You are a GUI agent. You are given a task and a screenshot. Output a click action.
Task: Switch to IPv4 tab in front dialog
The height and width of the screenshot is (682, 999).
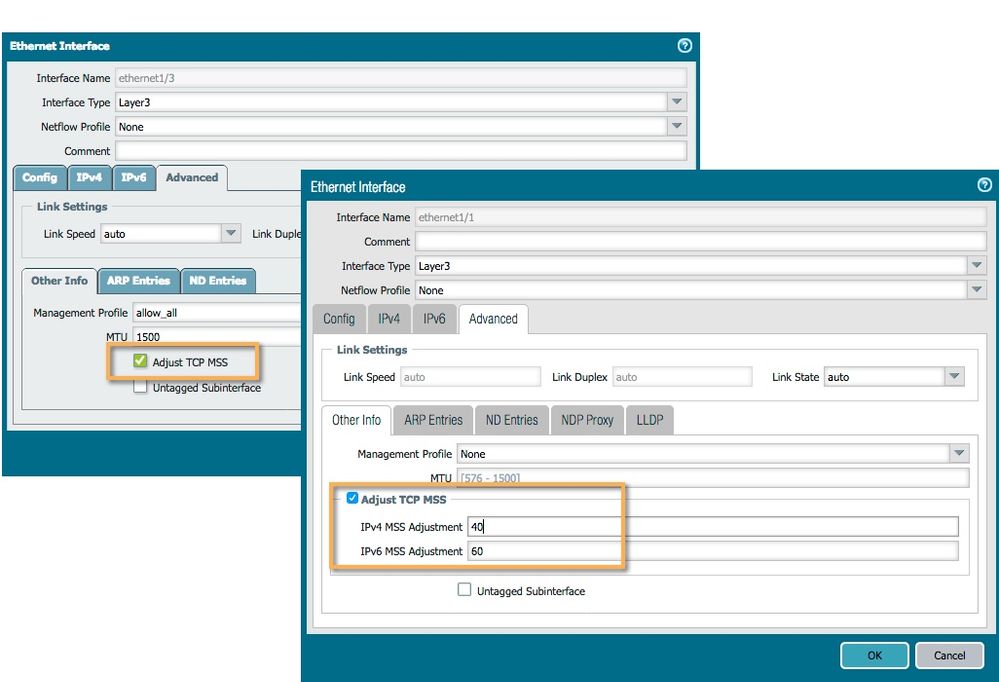[389, 319]
